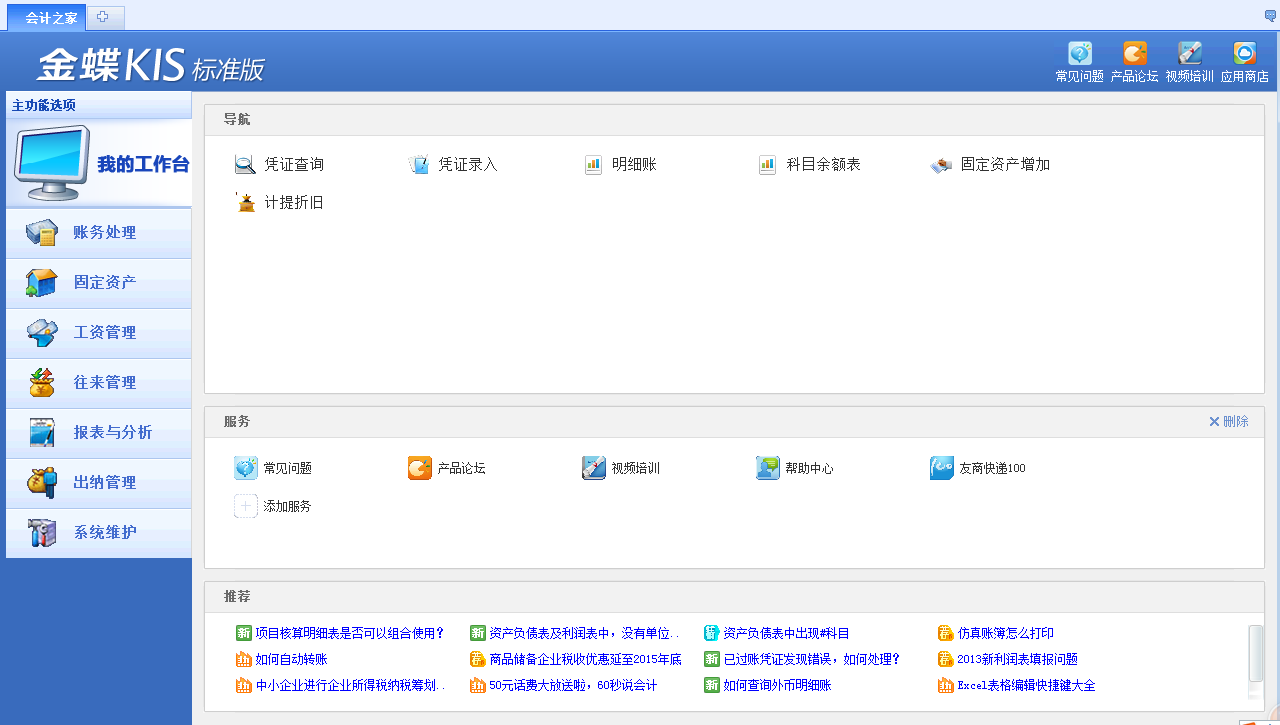Click 凭证录入 text in navigation panel

[468, 165]
